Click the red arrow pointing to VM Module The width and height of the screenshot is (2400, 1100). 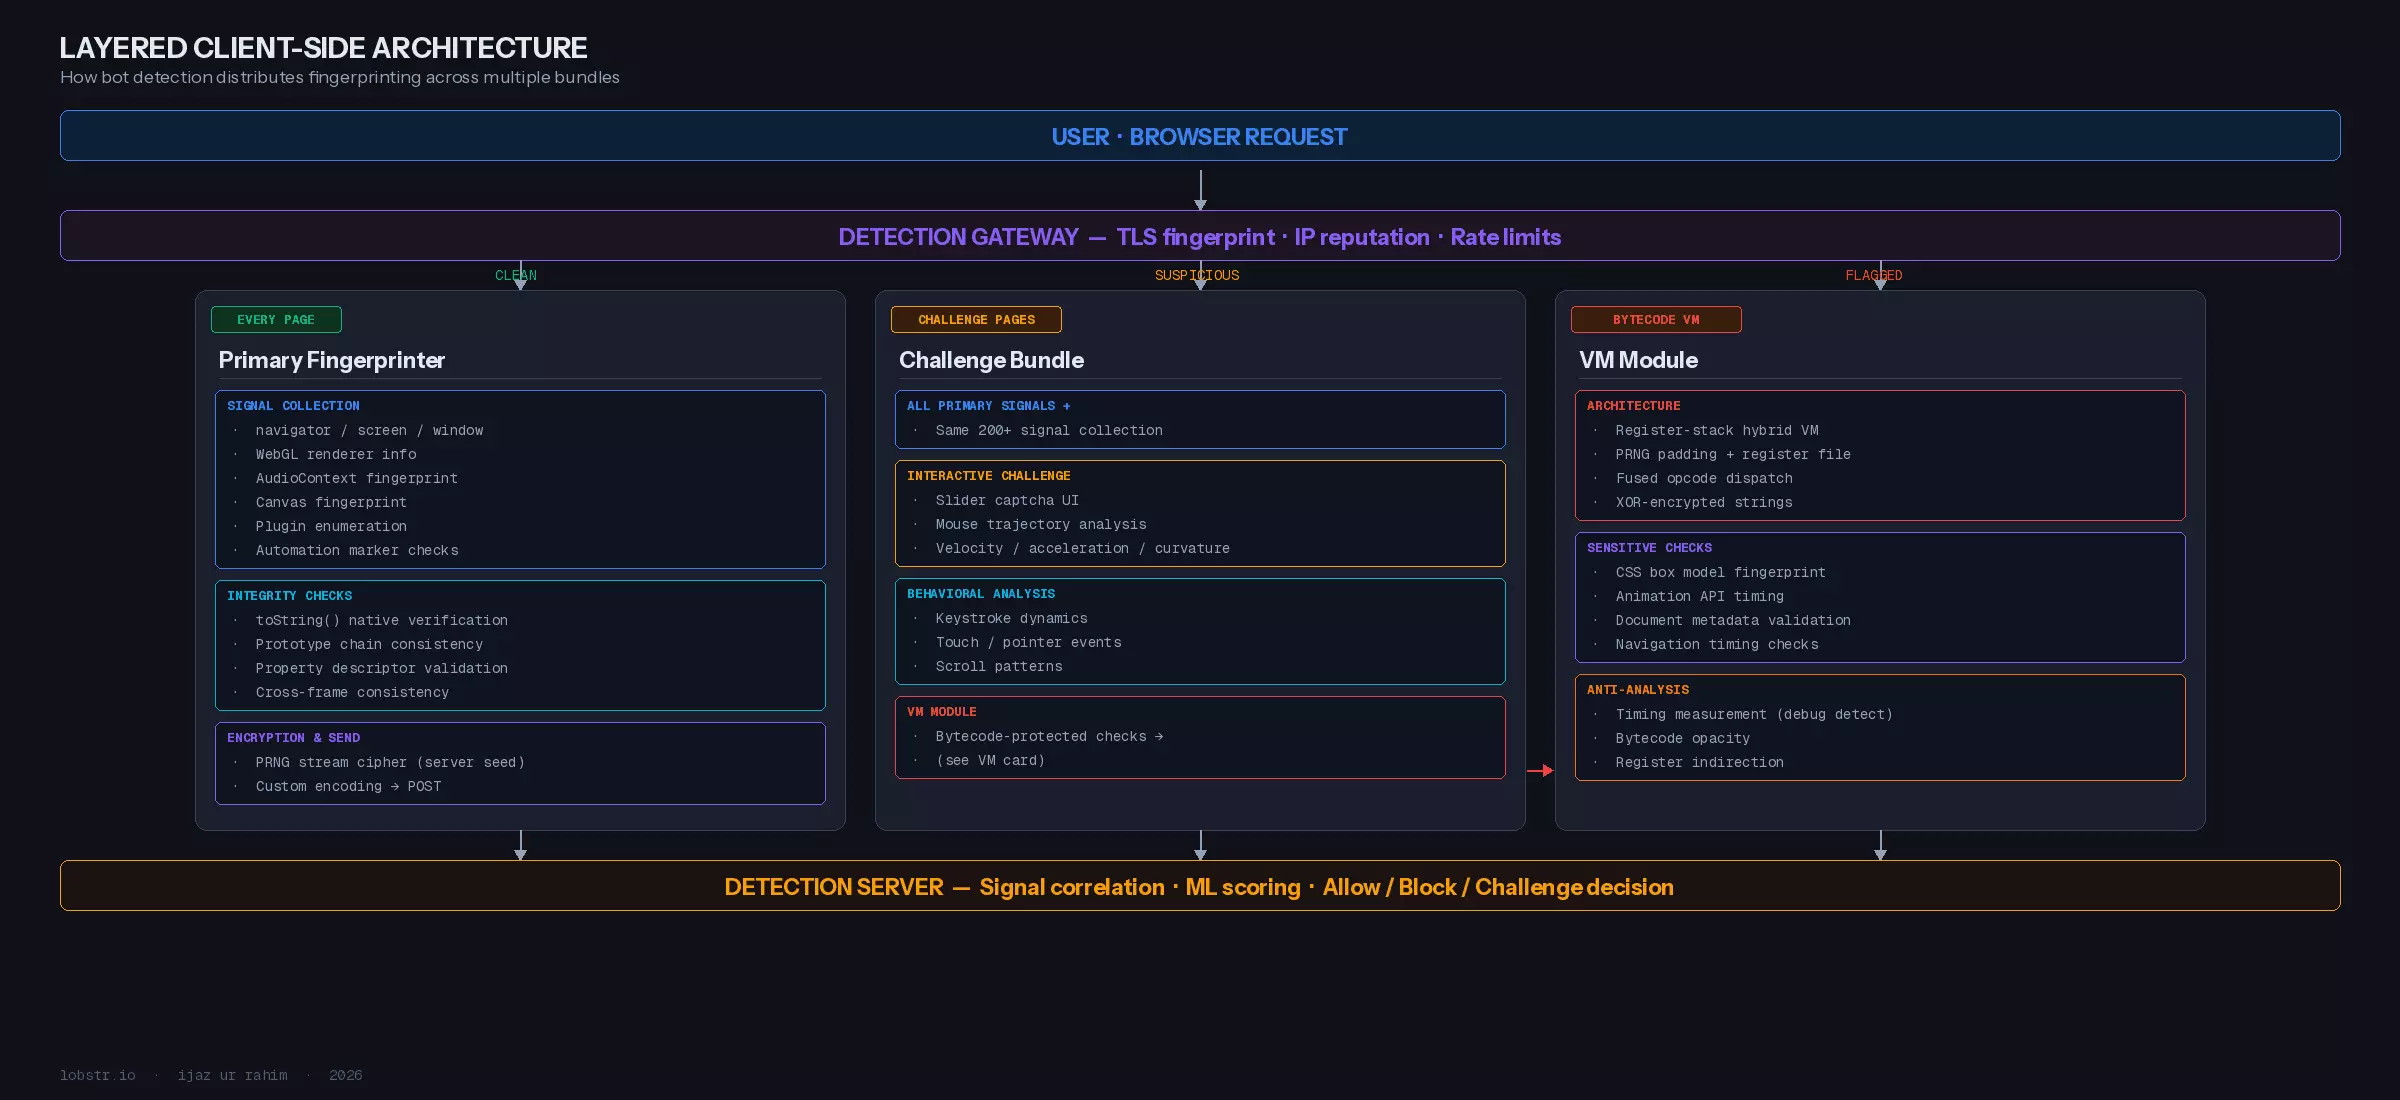(1542, 770)
